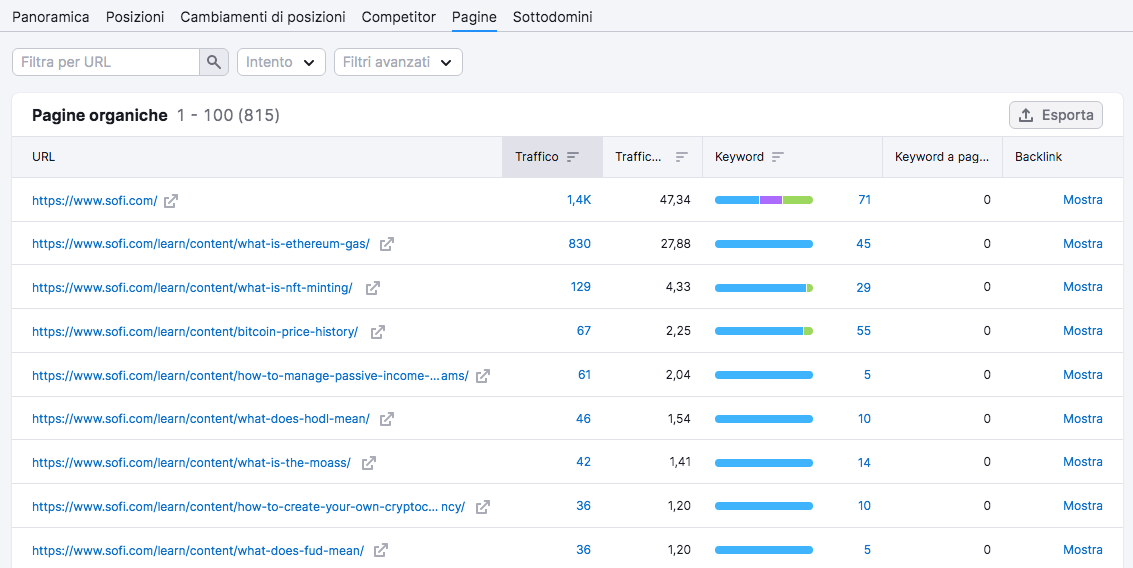Click the keyword intent bar for sofi.com homepage
The height and width of the screenshot is (568, 1133).
click(763, 200)
